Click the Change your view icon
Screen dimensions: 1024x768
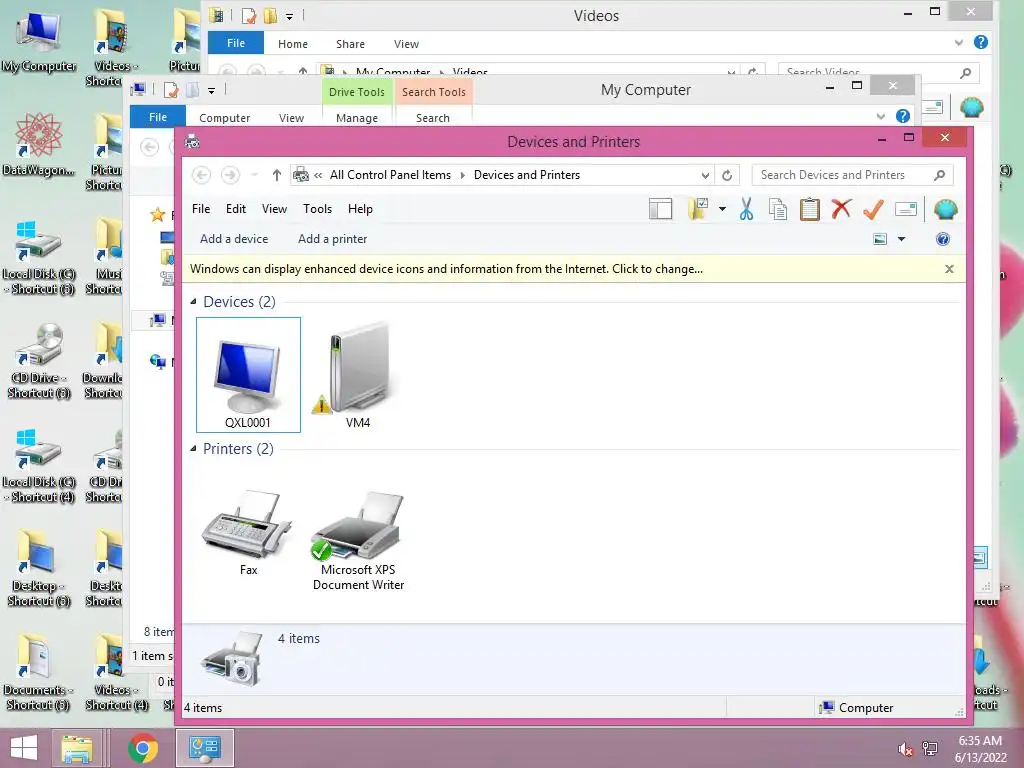tap(880, 239)
